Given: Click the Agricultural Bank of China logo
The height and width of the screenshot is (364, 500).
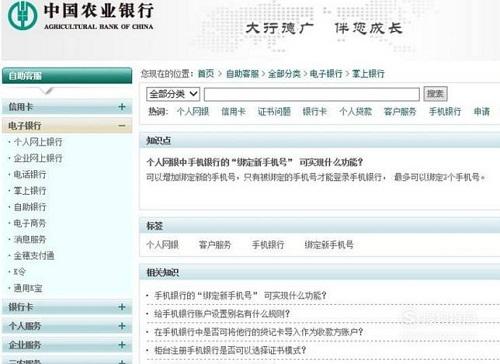Looking at the screenshot, I should 80,16.
